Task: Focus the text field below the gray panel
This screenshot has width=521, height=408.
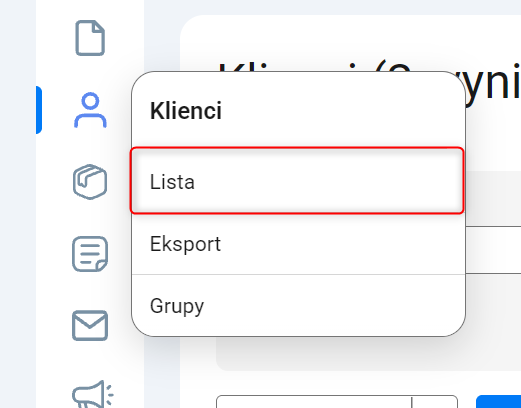Action: coord(314,402)
